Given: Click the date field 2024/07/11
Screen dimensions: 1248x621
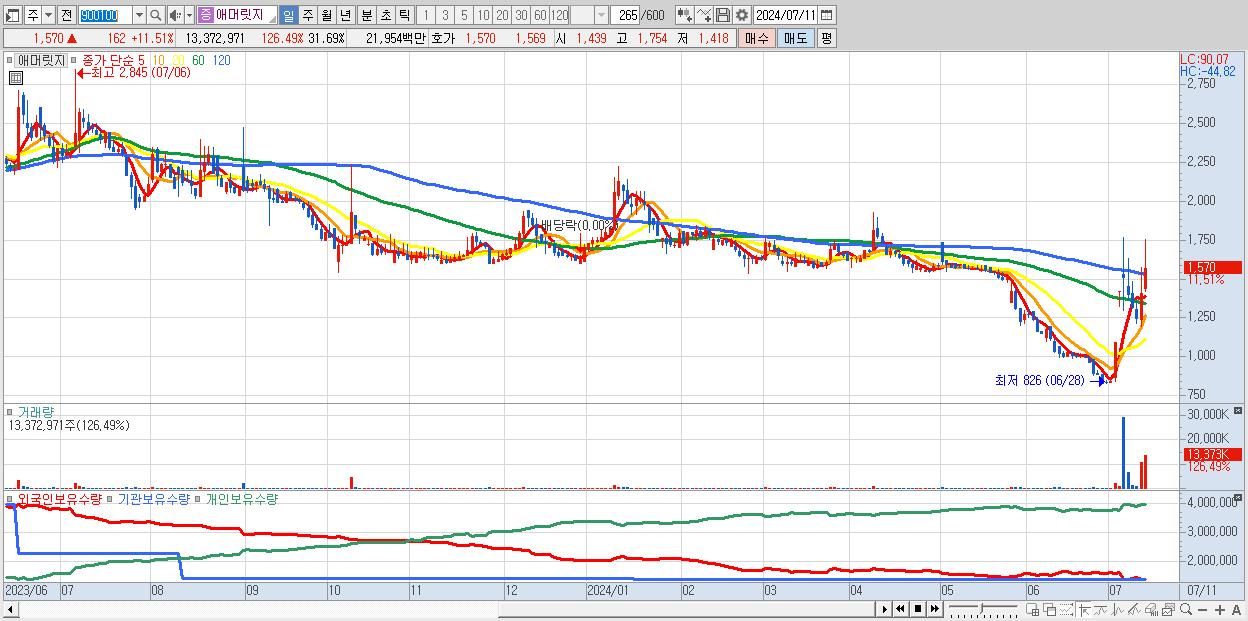Looking at the screenshot, I should point(786,16).
